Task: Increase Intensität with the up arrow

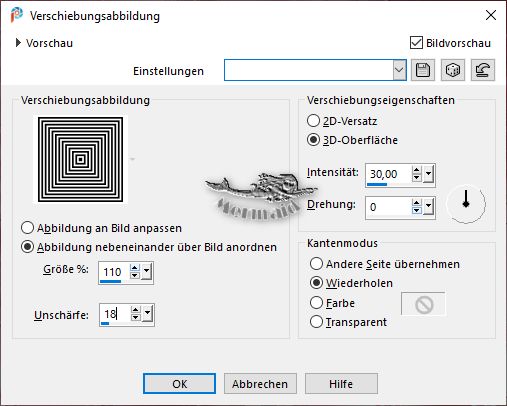Action: [x=416, y=170]
